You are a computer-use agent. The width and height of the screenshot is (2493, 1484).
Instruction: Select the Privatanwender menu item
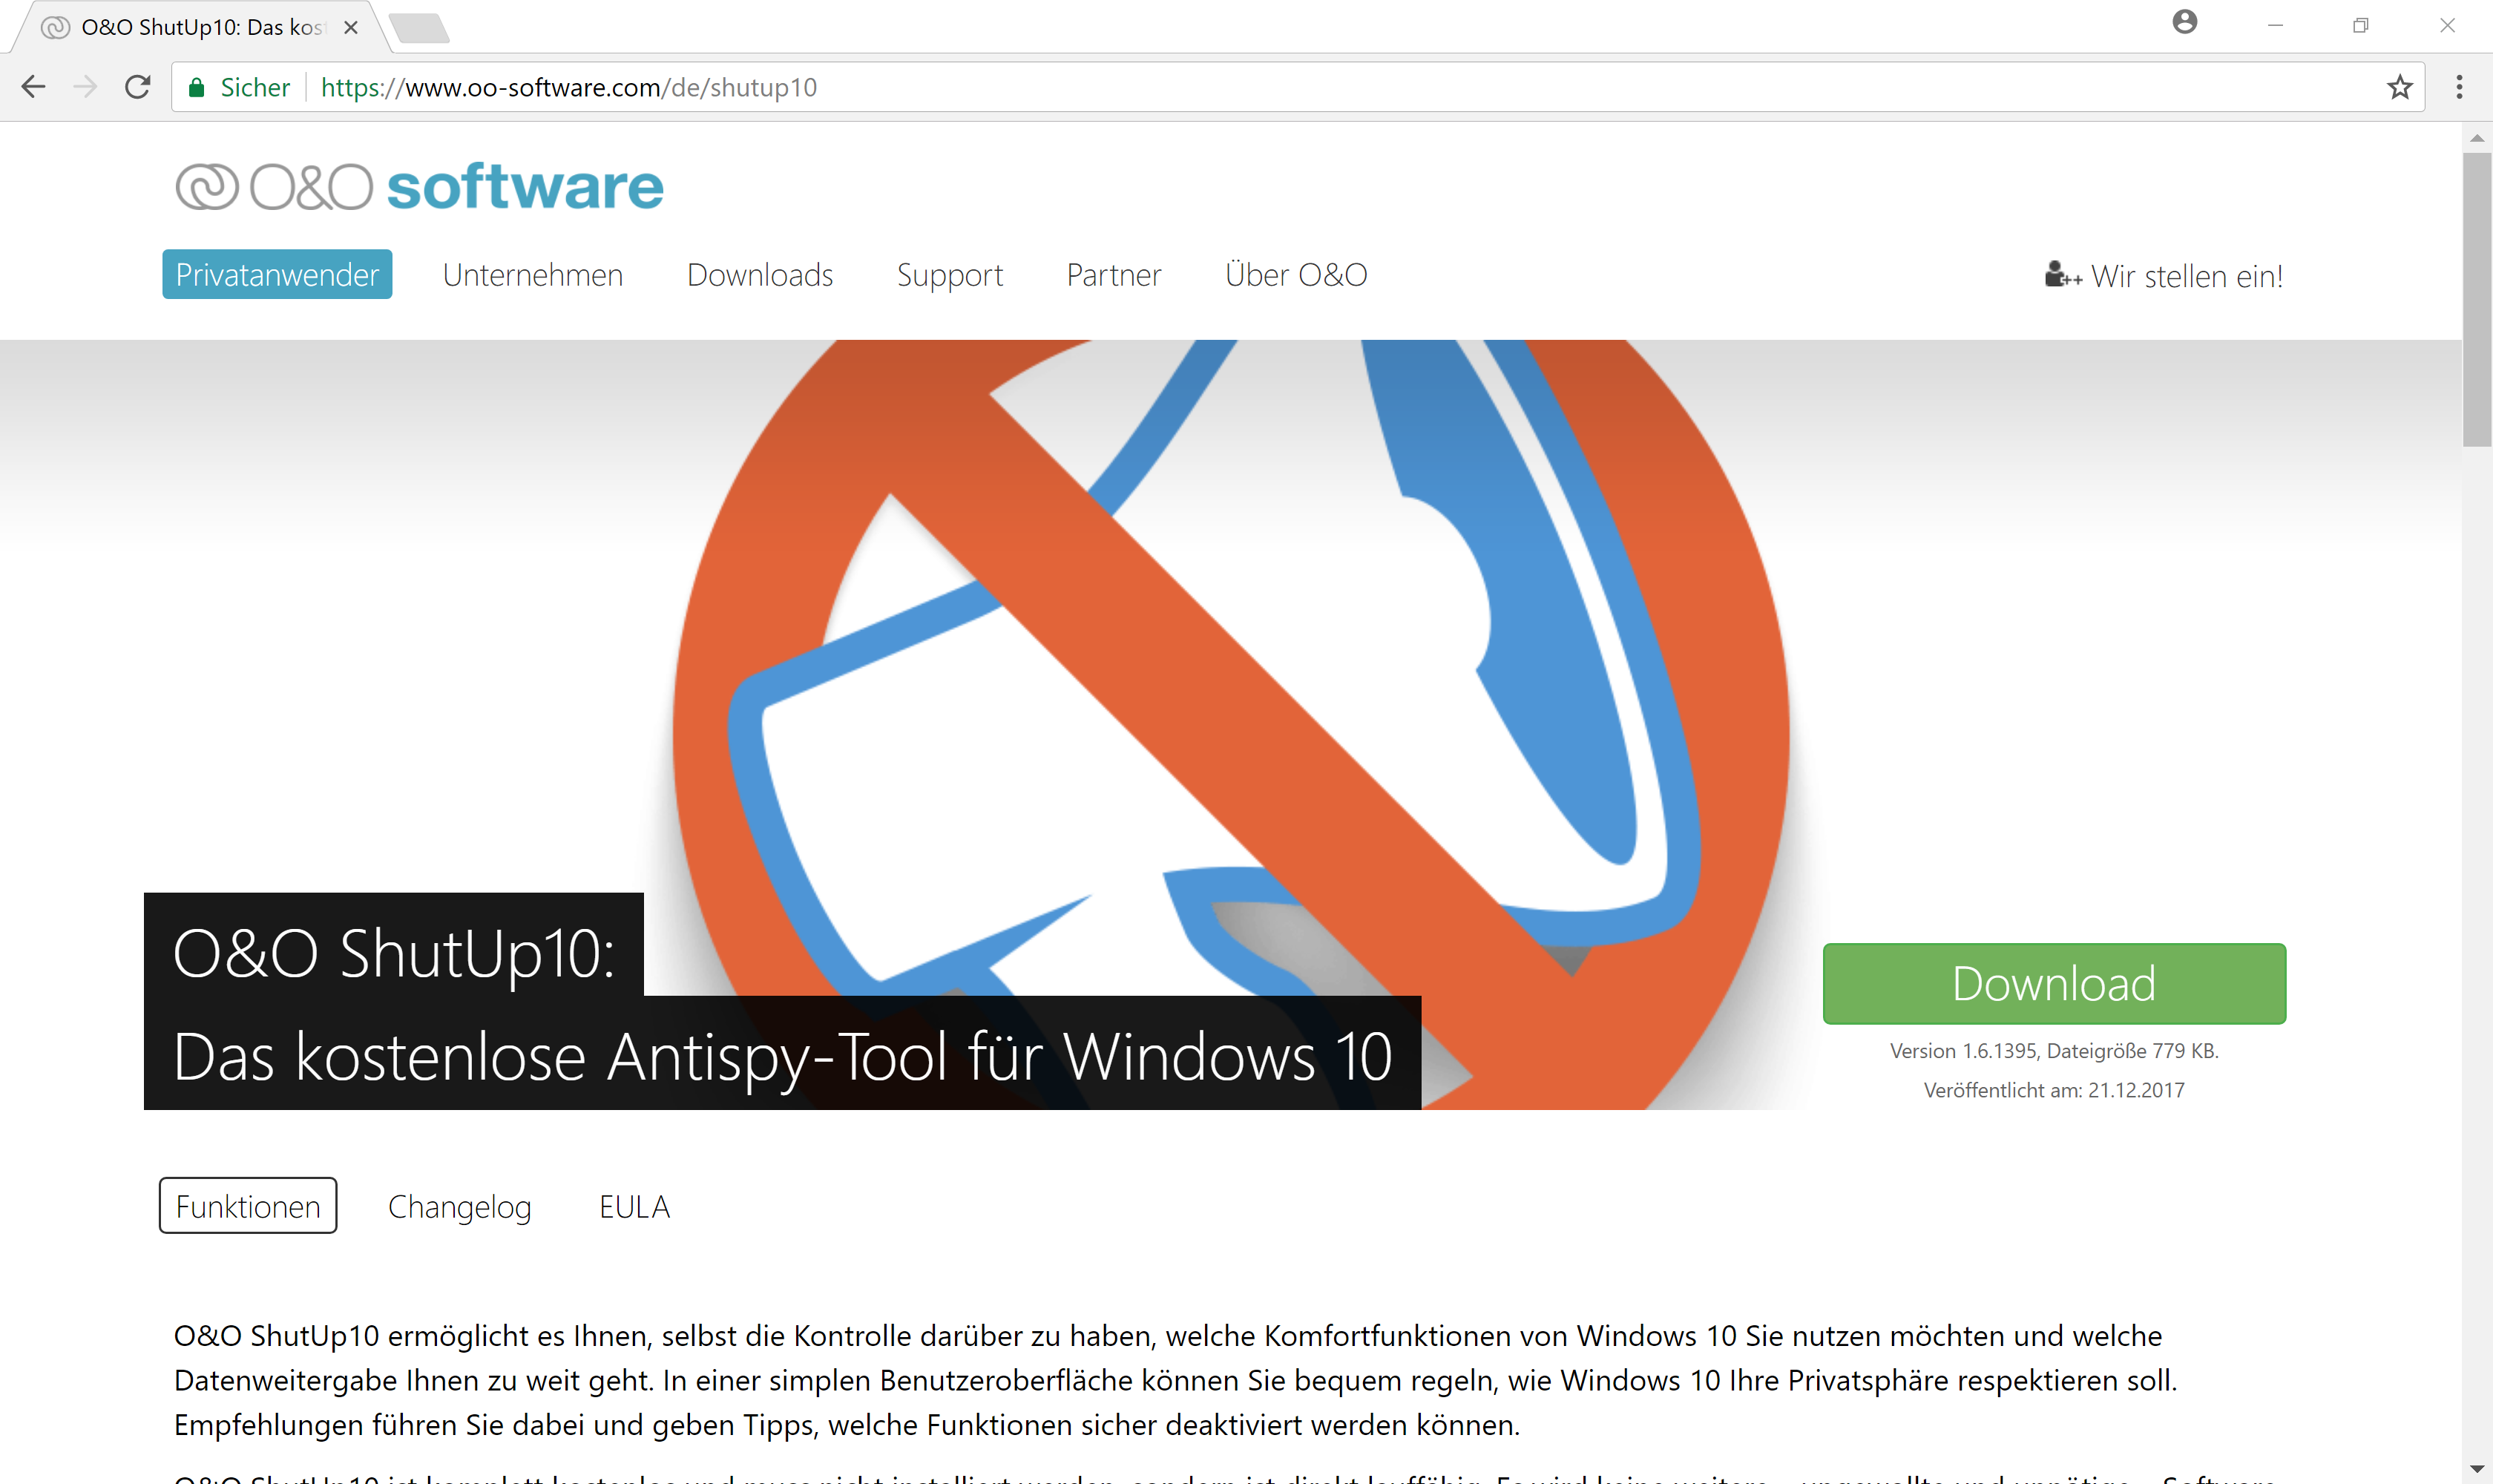click(x=277, y=275)
